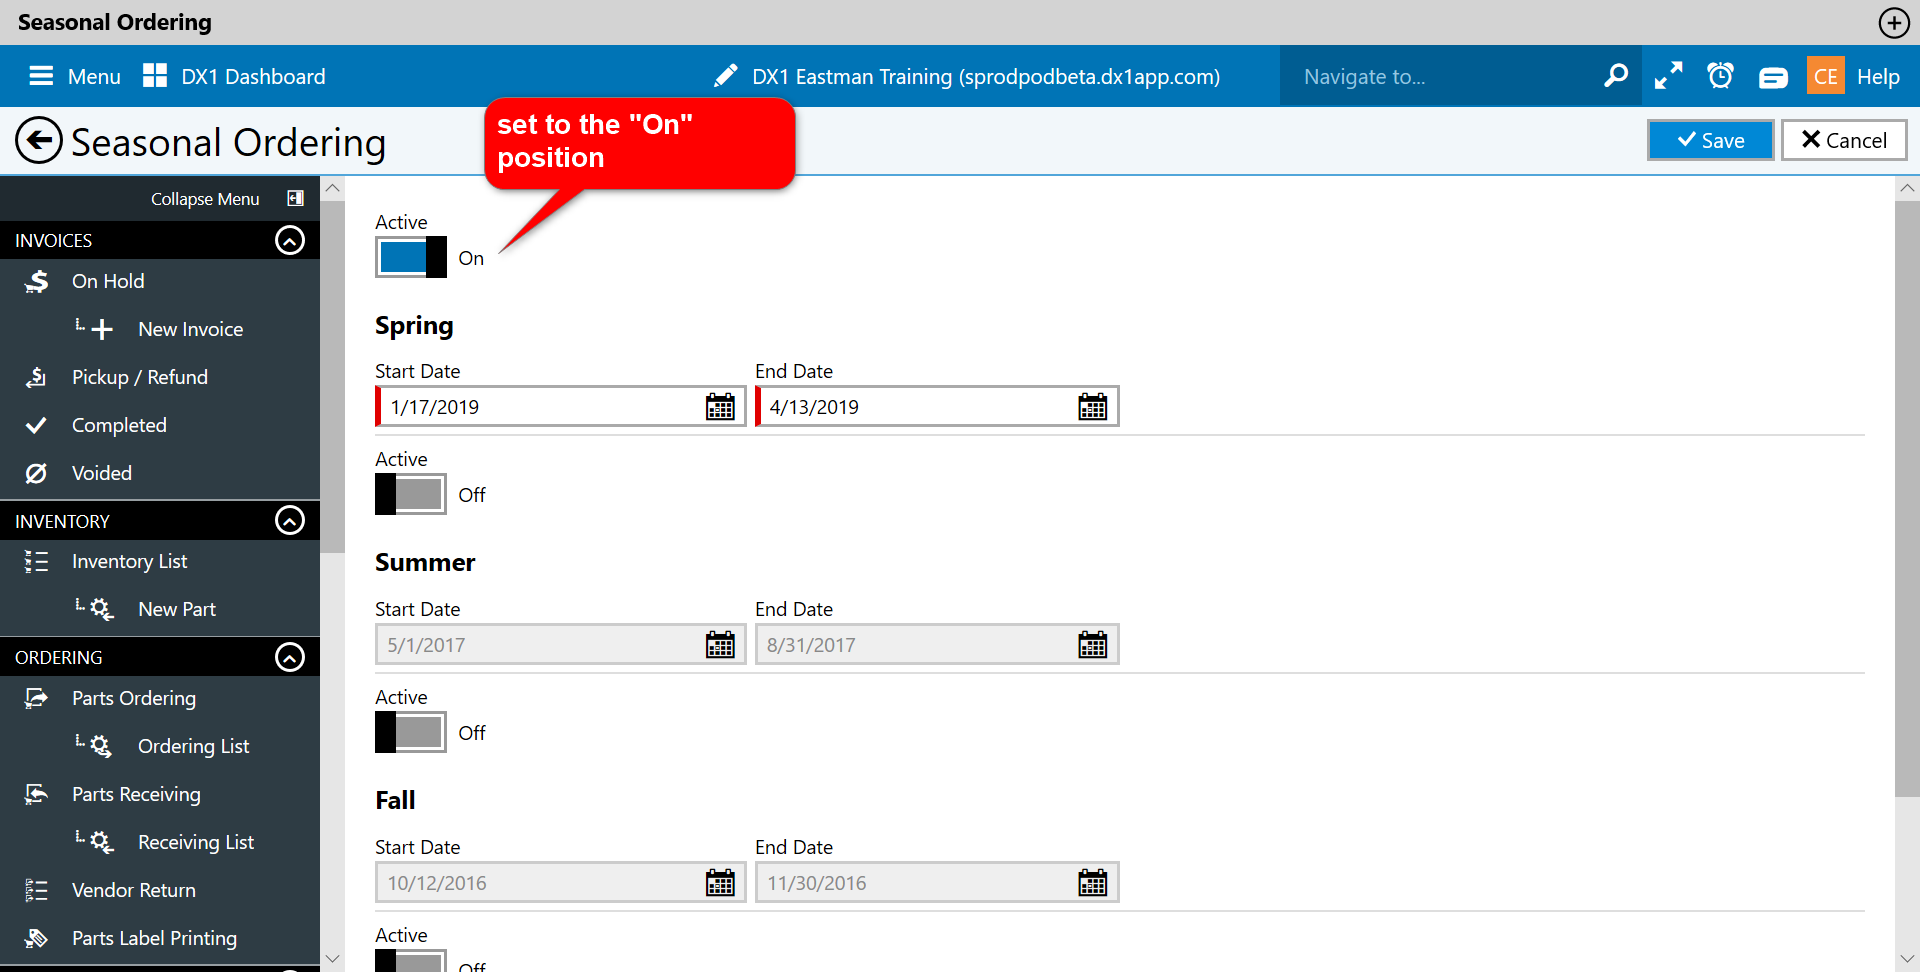Click the Vendor Return icon
The image size is (1920, 972).
click(36, 890)
